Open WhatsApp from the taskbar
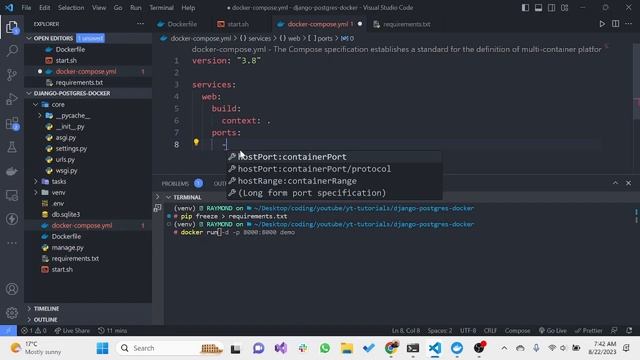640x360 pixels. click(325, 348)
